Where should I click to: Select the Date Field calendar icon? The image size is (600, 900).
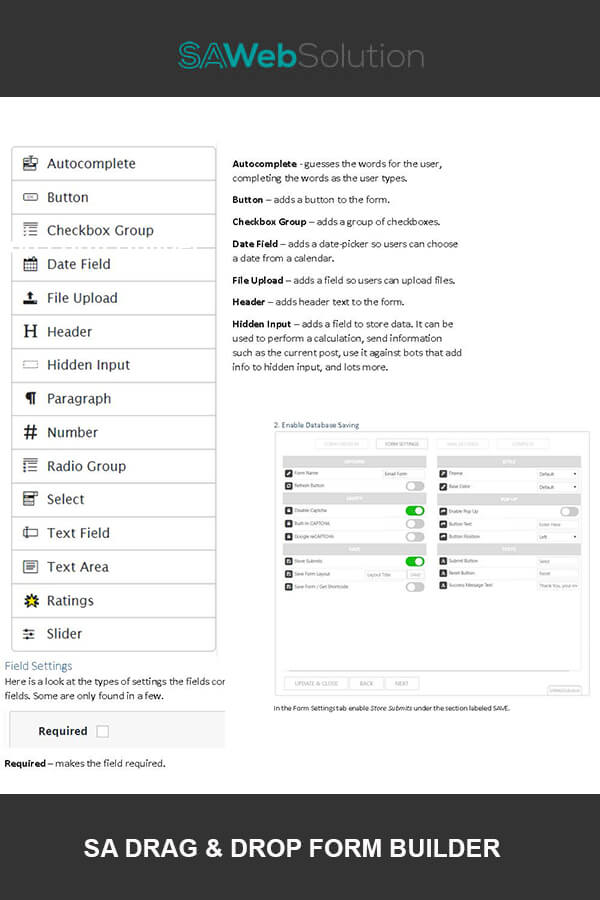click(x=30, y=265)
